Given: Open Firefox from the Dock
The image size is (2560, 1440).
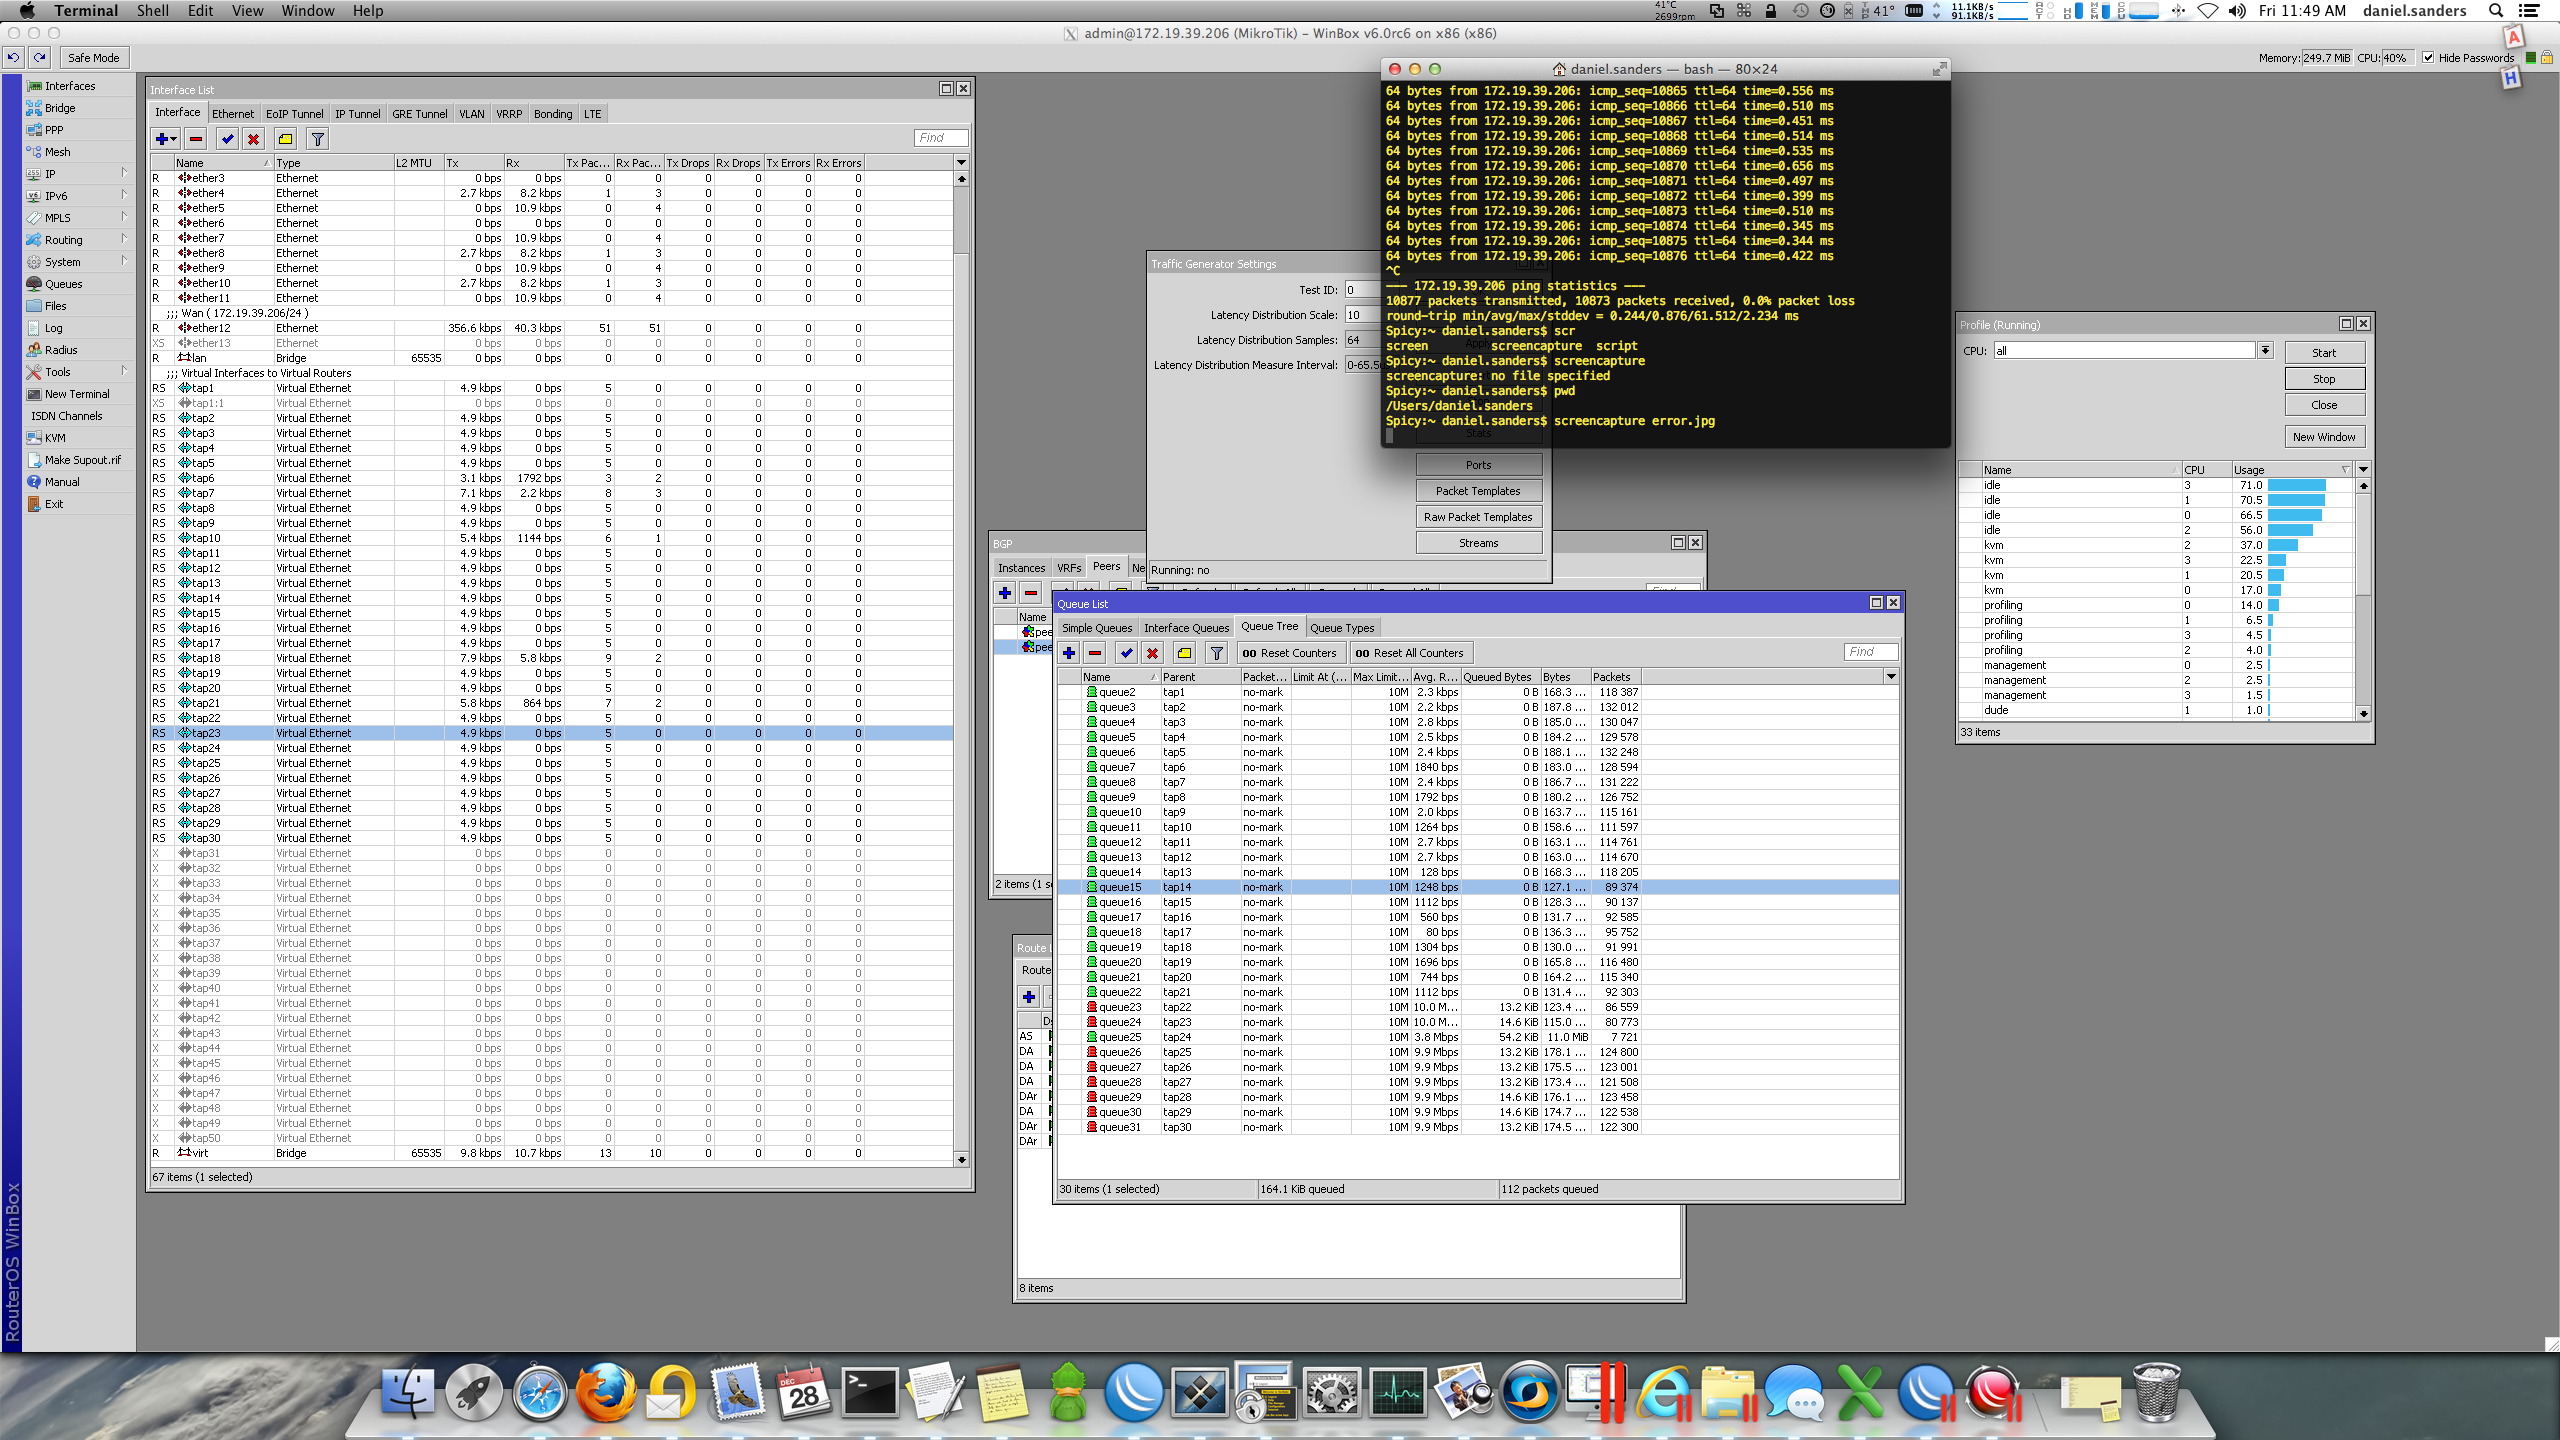Looking at the screenshot, I should [x=605, y=1392].
